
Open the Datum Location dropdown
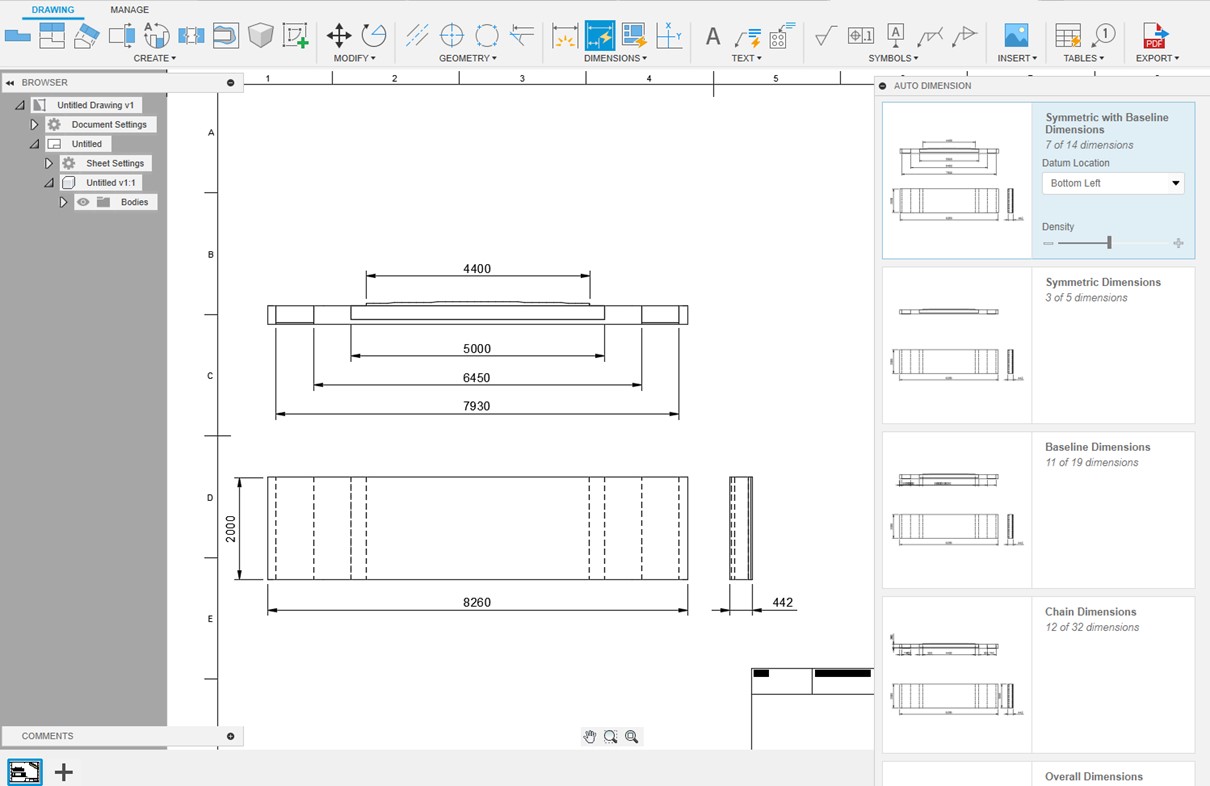coord(1113,183)
